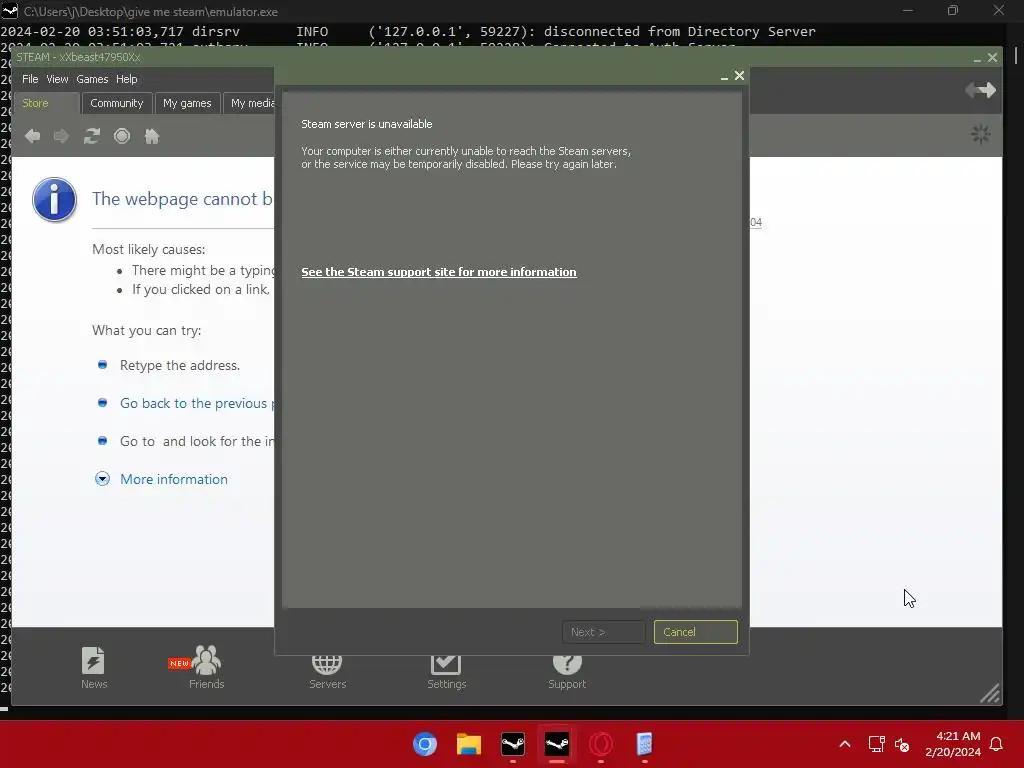Open Chrome from the taskbar
The height and width of the screenshot is (768, 1024).
click(425, 744)
